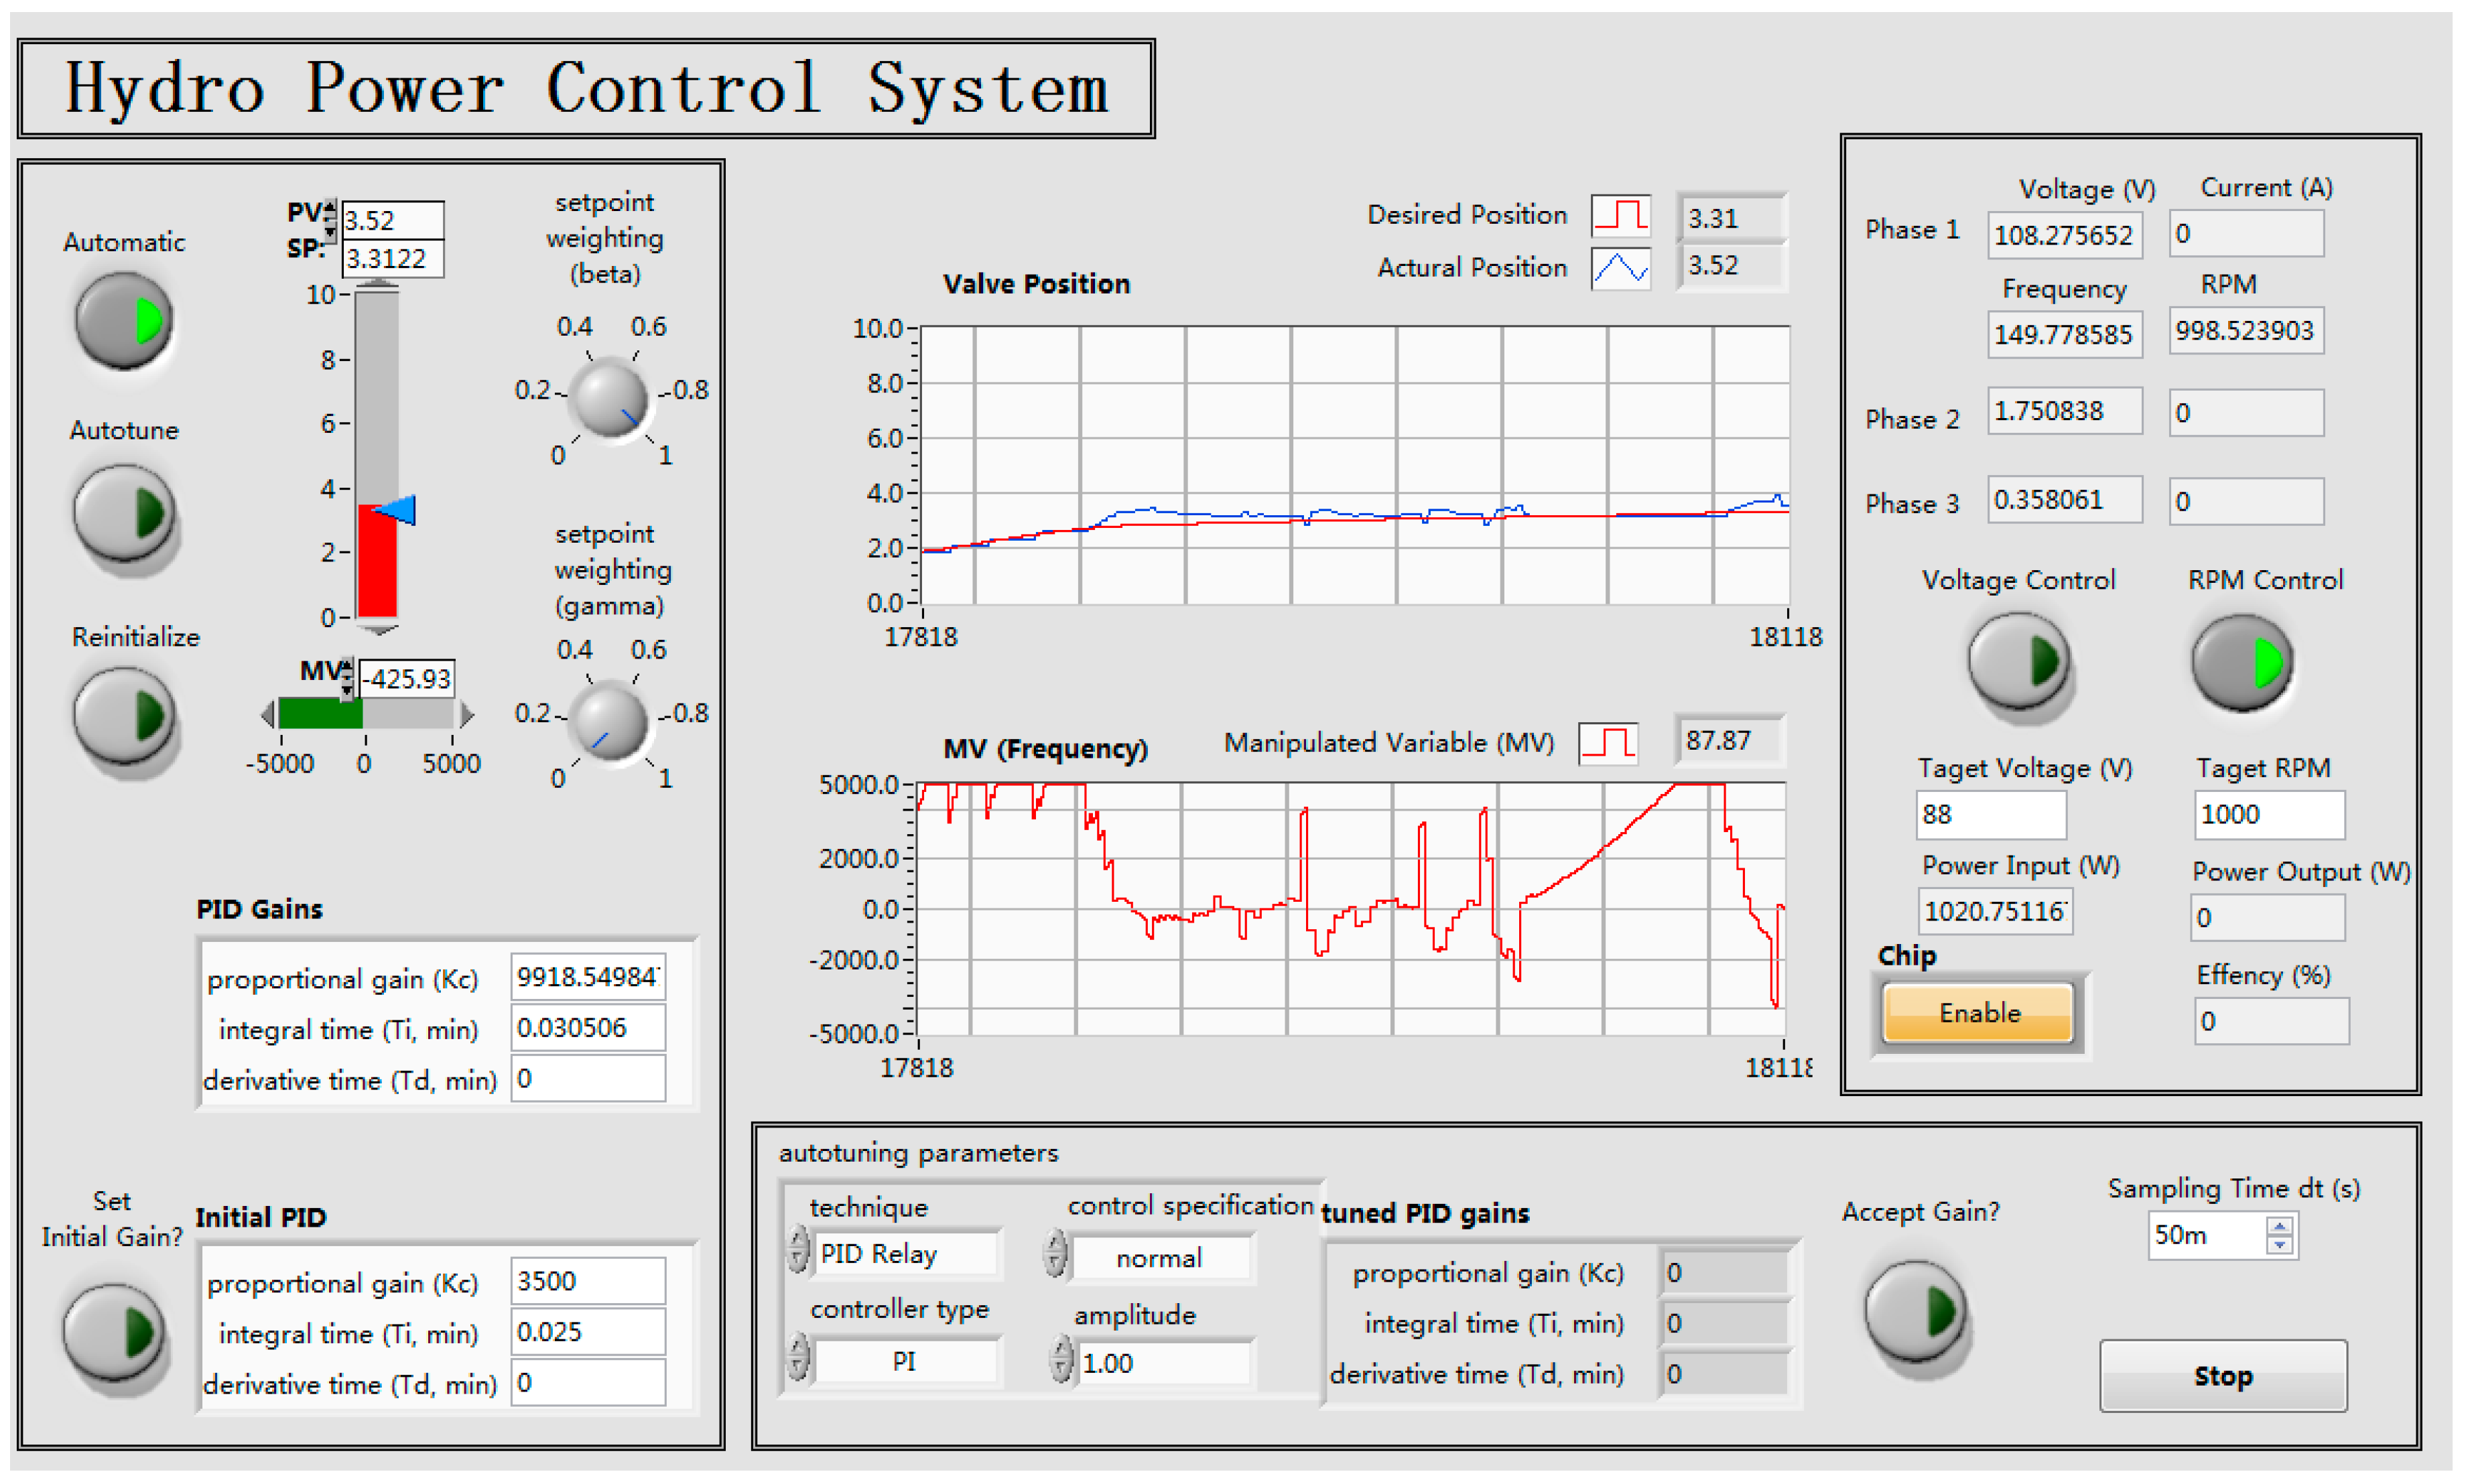The image size is (2466, 1484).
Task: Click Initial PID integral time 0.025
Action: coord(587,1332)
